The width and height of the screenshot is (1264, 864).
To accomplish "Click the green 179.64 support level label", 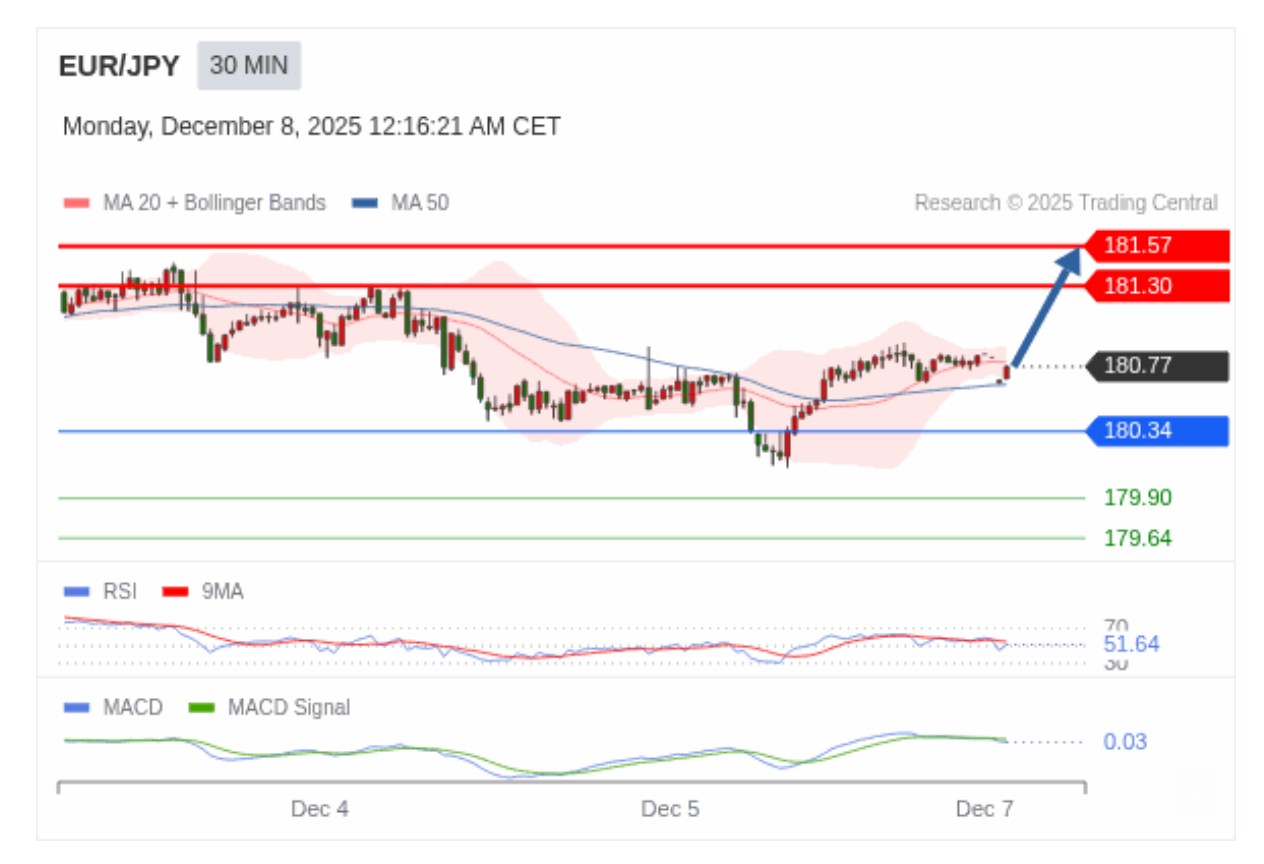I will (1137, 539).
